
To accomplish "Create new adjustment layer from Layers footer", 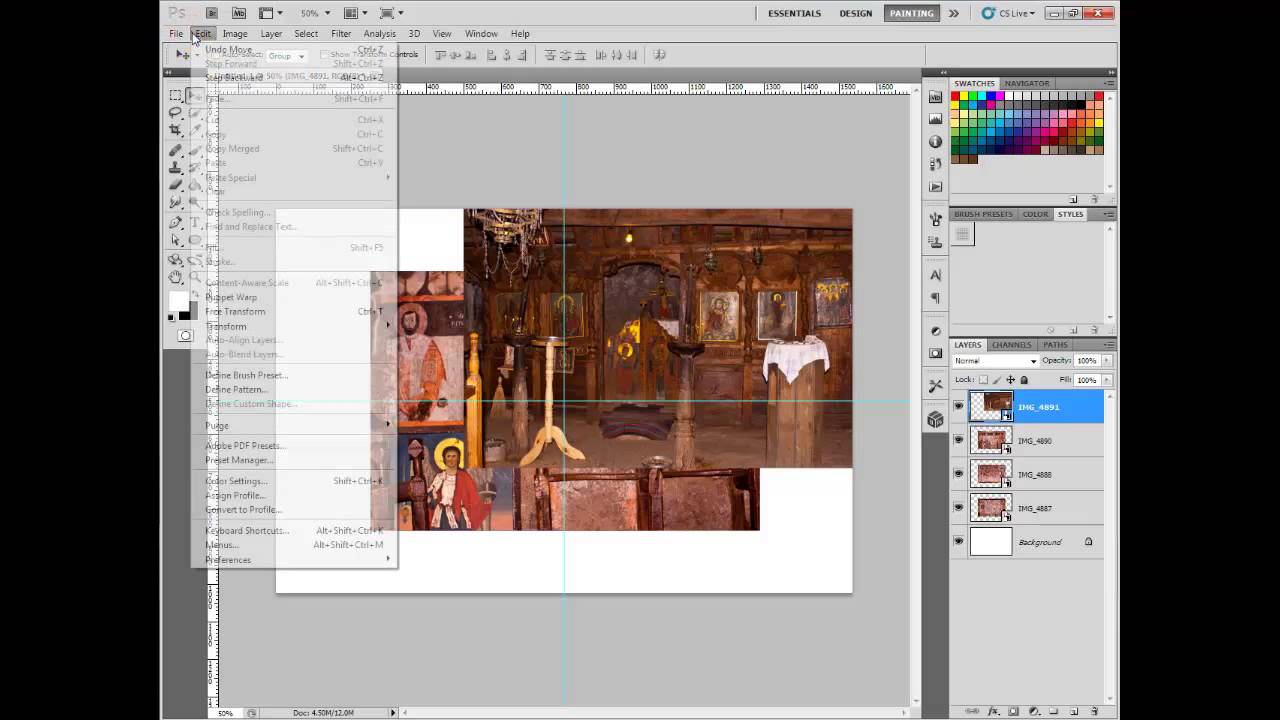I will pos(1033,711).
